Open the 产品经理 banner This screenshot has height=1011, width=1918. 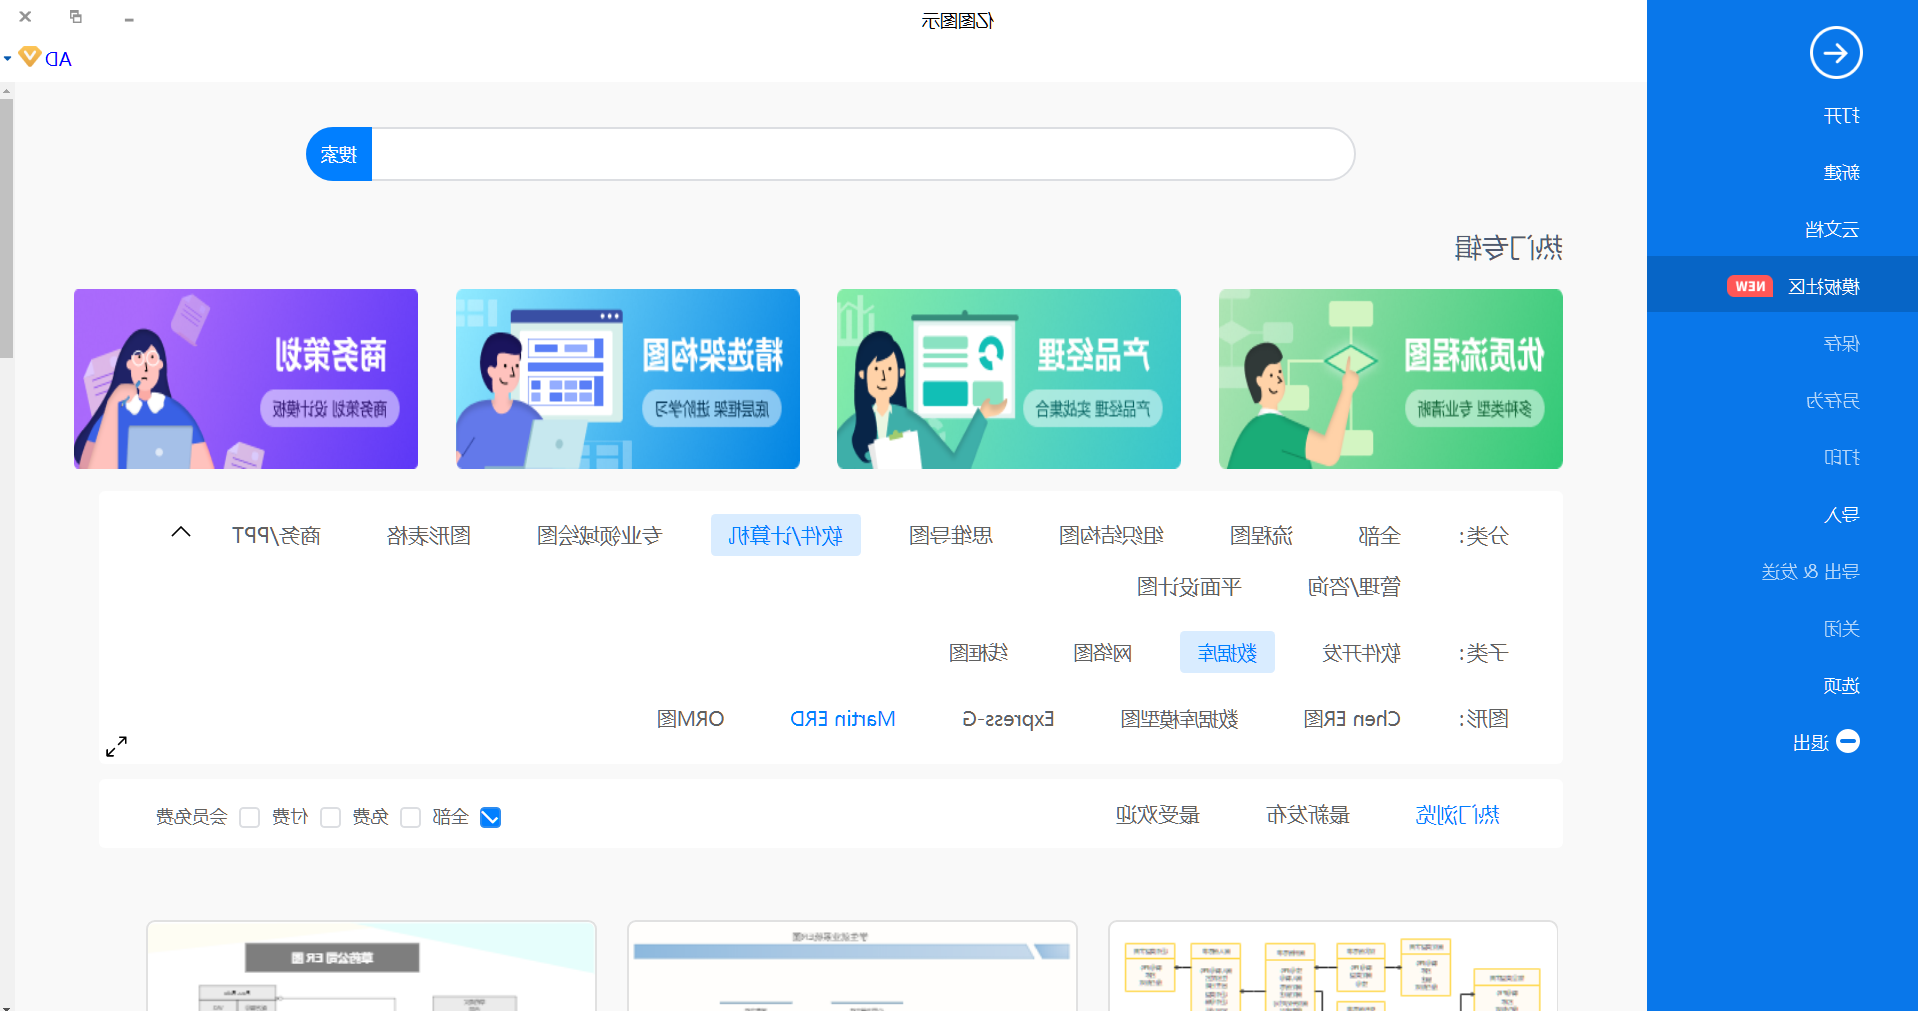tap(1009, 379)
